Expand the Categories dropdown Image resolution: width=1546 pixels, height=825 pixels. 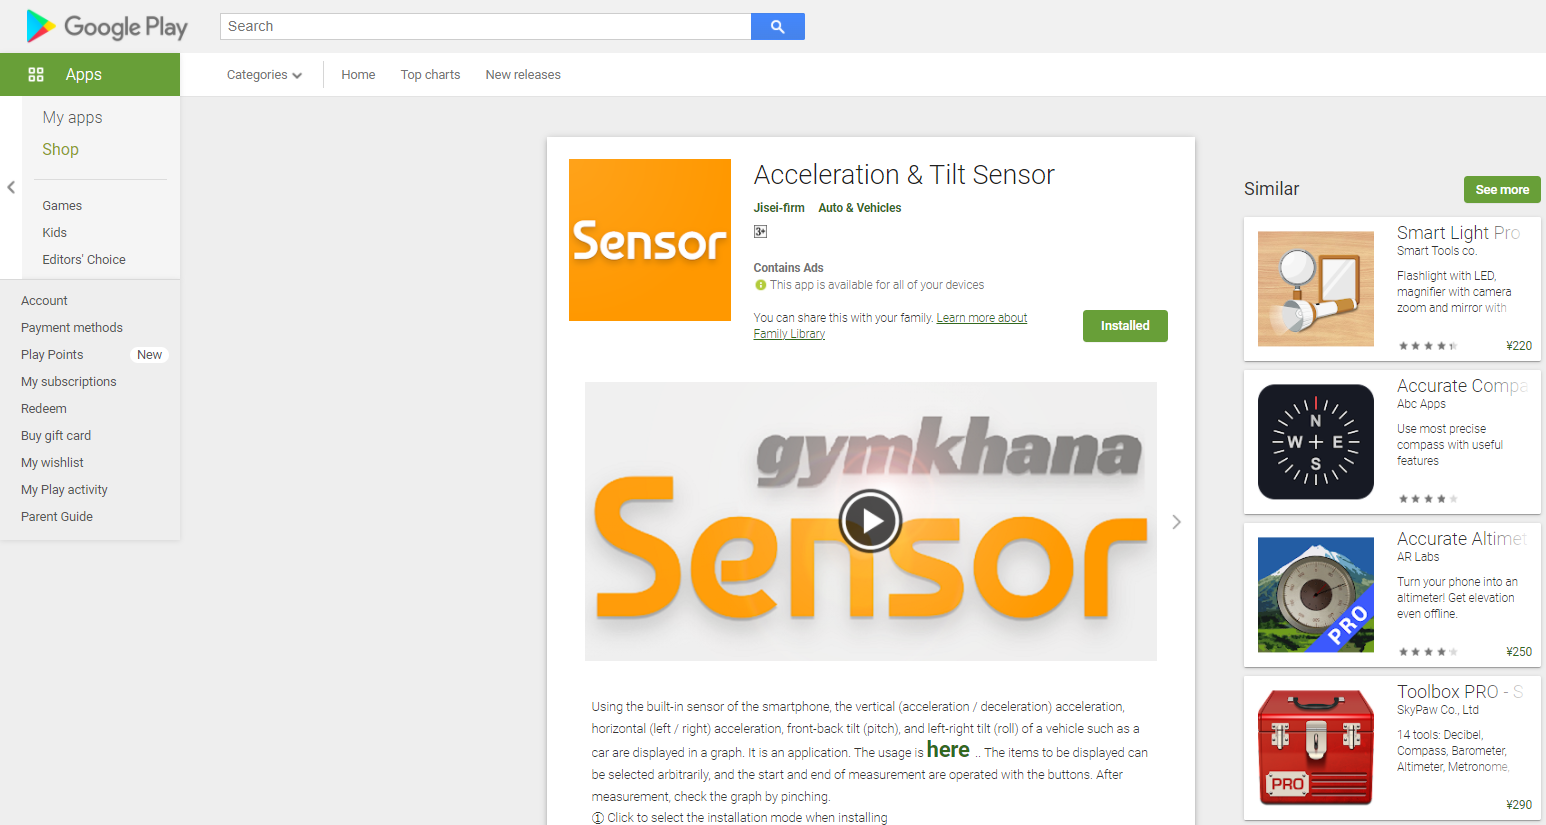264,75
